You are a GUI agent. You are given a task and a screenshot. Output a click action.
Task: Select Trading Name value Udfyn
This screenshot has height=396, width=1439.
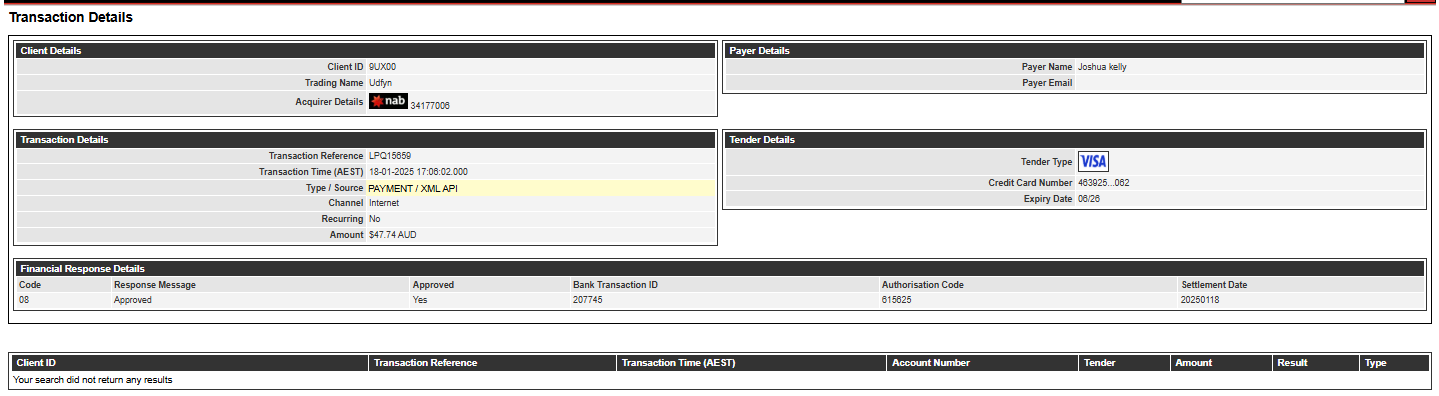click(x=381, y=83)
